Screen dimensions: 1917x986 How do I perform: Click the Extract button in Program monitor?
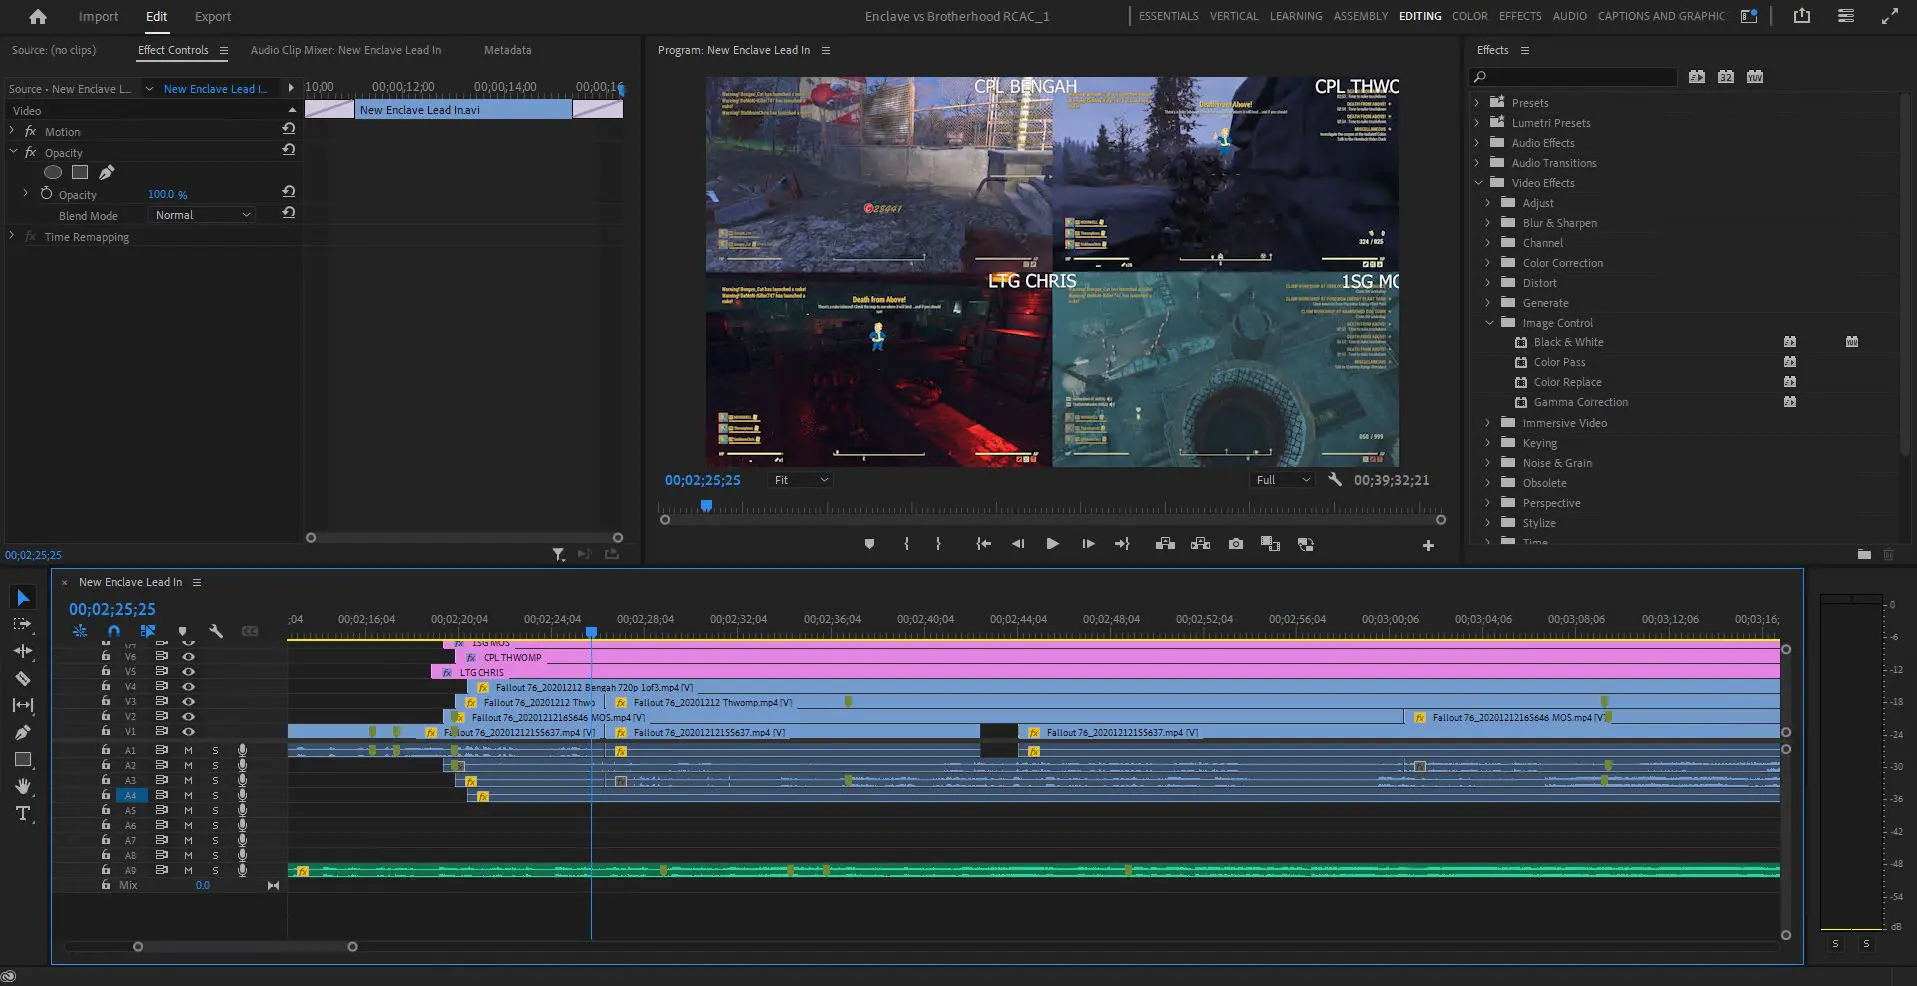[1201, 544]
